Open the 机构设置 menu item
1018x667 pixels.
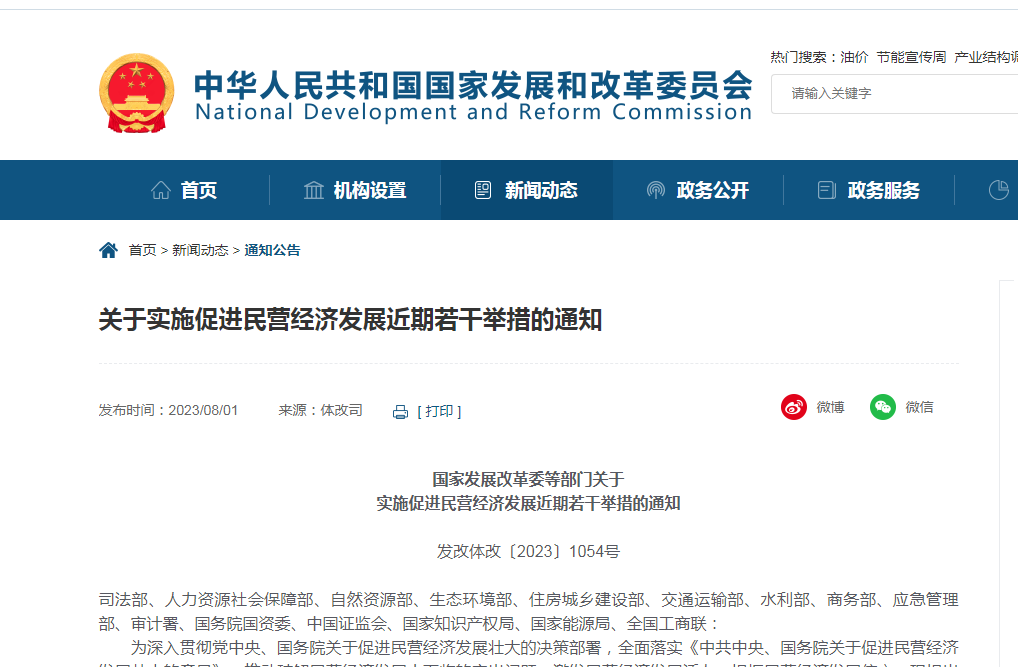[370, 190]
